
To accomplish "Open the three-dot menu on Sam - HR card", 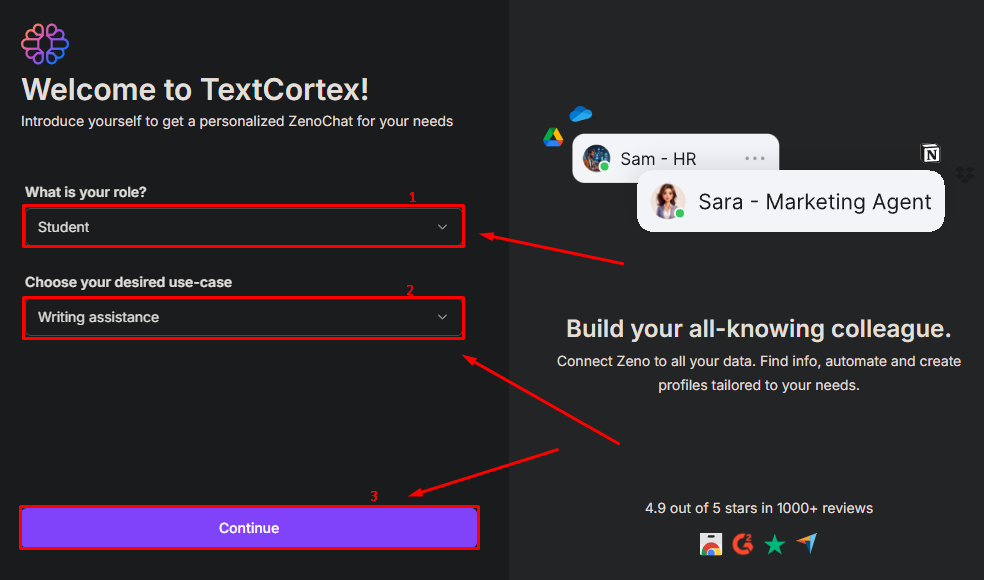I will pos(754,158).
